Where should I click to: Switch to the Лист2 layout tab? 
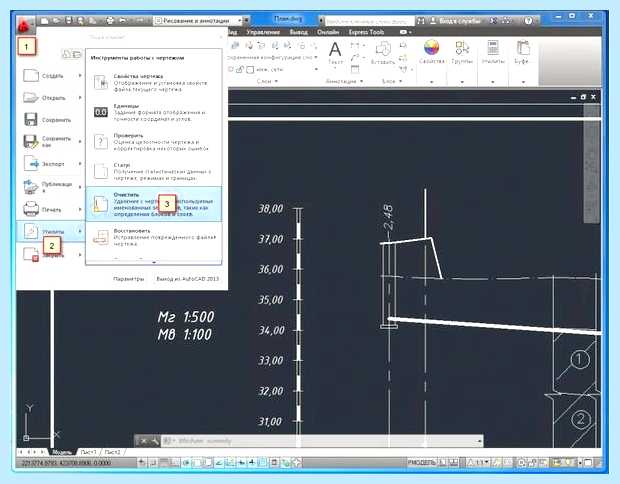[112, 452]
